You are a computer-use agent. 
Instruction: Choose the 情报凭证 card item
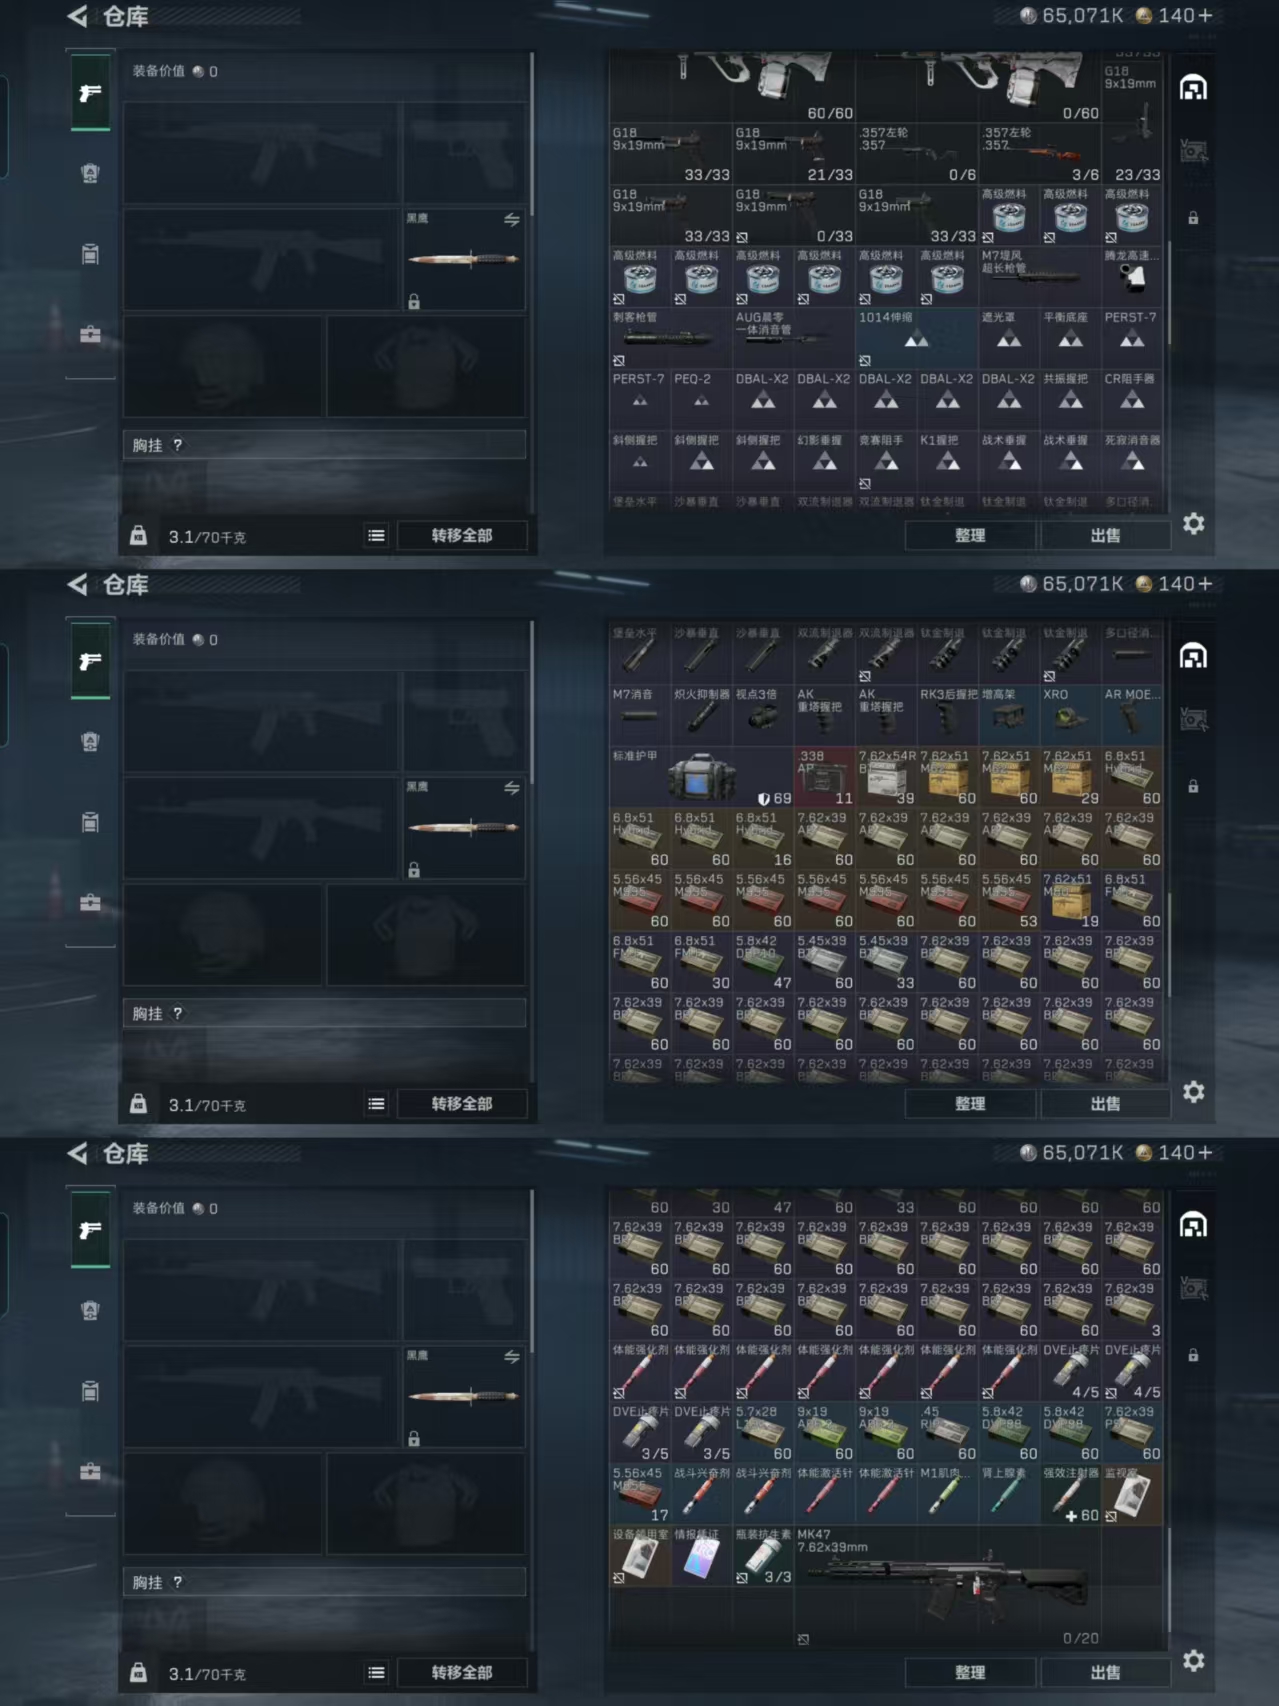coord(701,1556)
